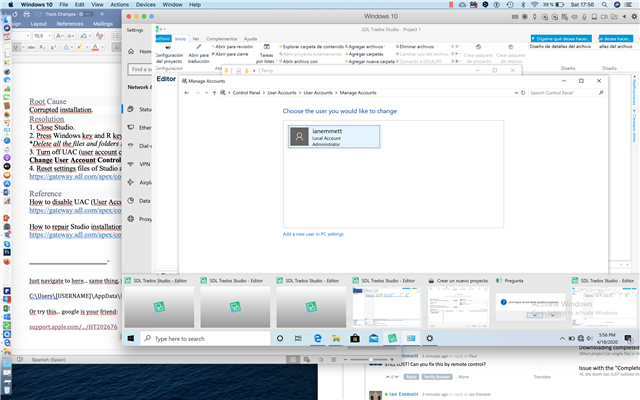
Task: Toggle Track Changes switch in Word
Action: pyautogui.click(x=87, y=14)
